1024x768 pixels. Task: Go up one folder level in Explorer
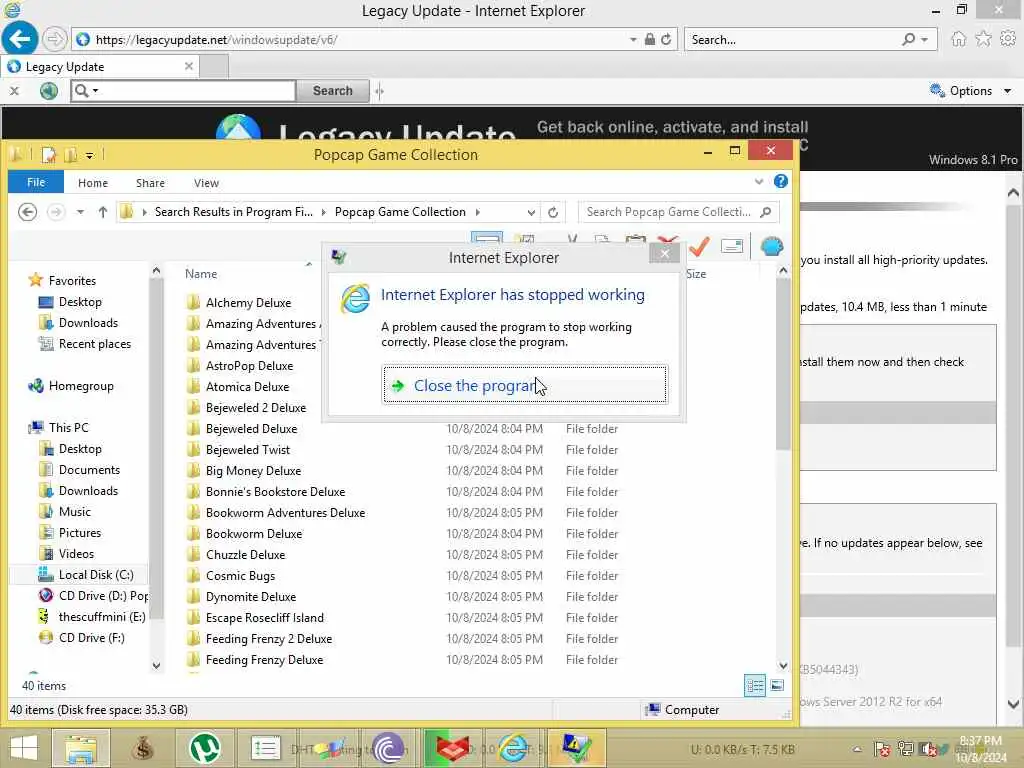103,212
